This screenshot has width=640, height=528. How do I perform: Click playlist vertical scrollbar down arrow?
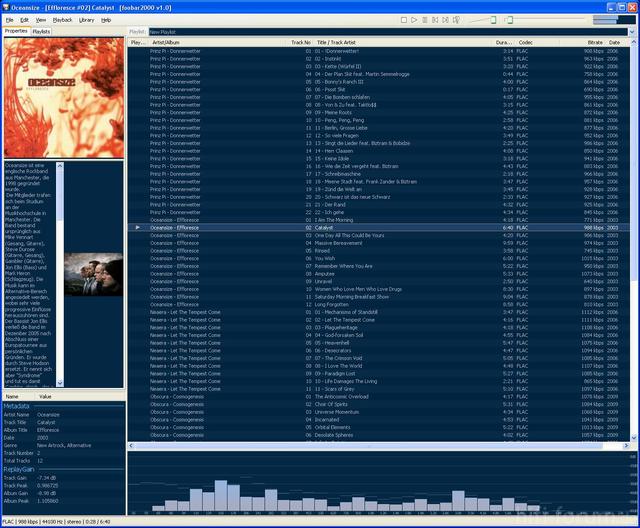(633, 437)
